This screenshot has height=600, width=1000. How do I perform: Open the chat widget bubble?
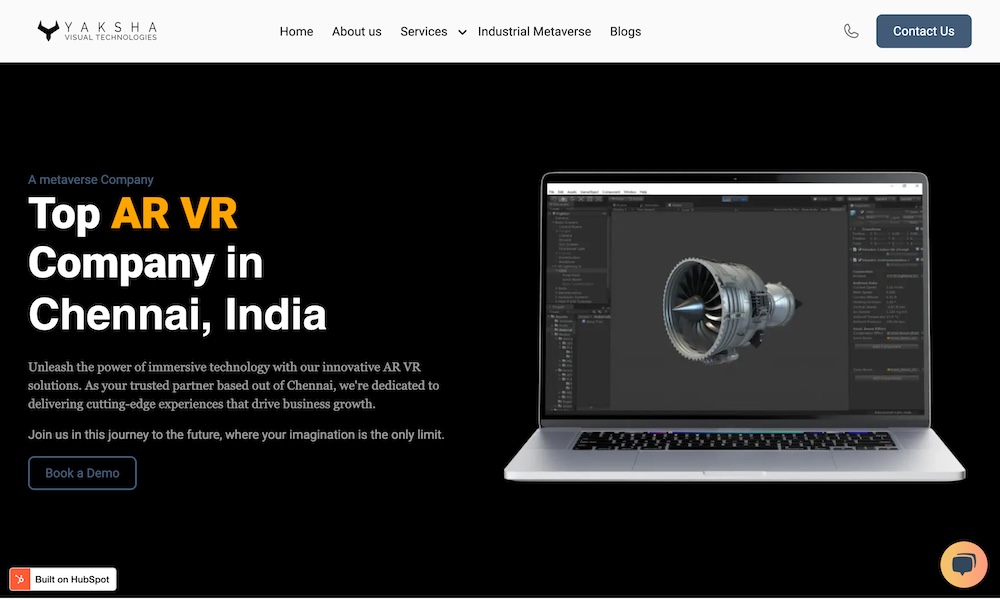[963, 565]
